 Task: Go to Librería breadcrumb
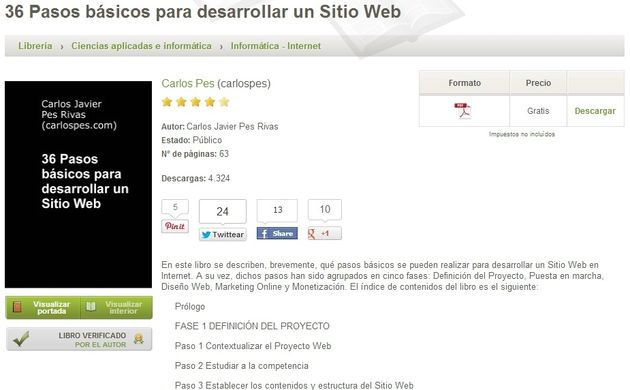pyautogui.click(x=35, y=46)
